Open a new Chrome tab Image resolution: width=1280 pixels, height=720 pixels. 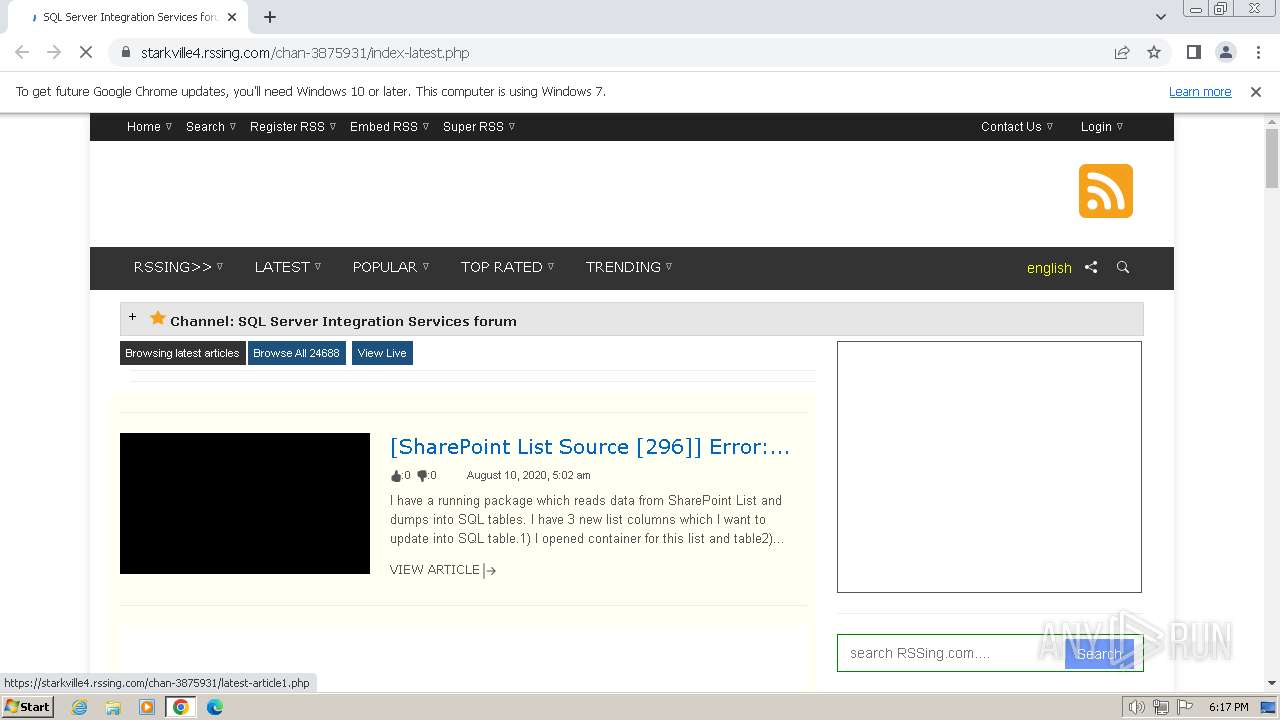[x=270, y=17]
